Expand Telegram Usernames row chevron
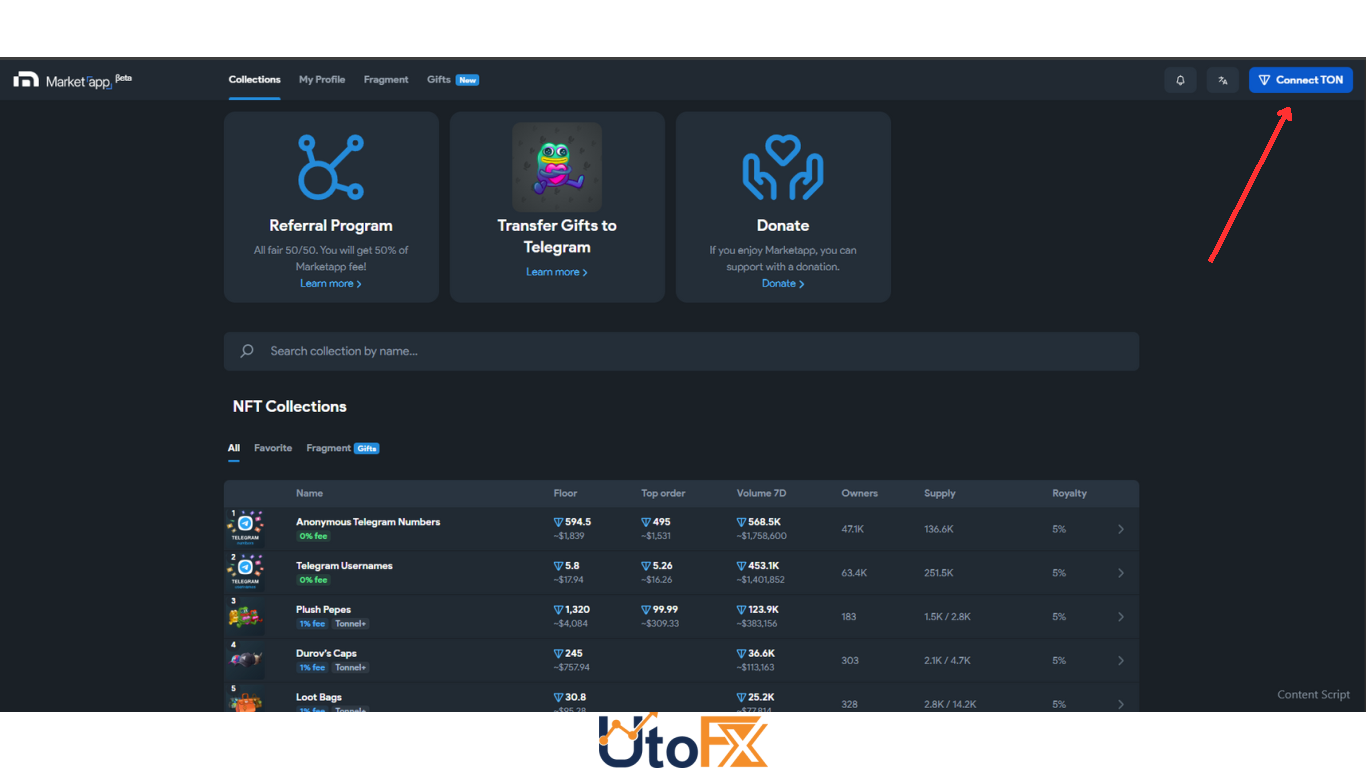Image resolution: width=1366 pixels, height=768 pixels. [1121, 573]
